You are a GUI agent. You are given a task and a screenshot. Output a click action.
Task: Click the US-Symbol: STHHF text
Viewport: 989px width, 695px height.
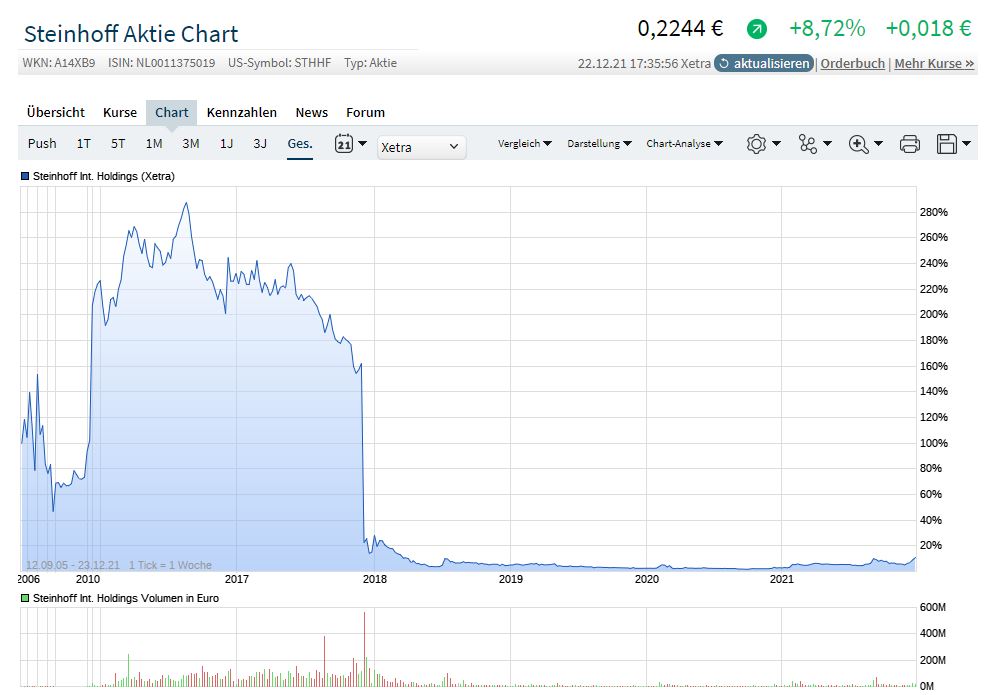coord(279,63)
